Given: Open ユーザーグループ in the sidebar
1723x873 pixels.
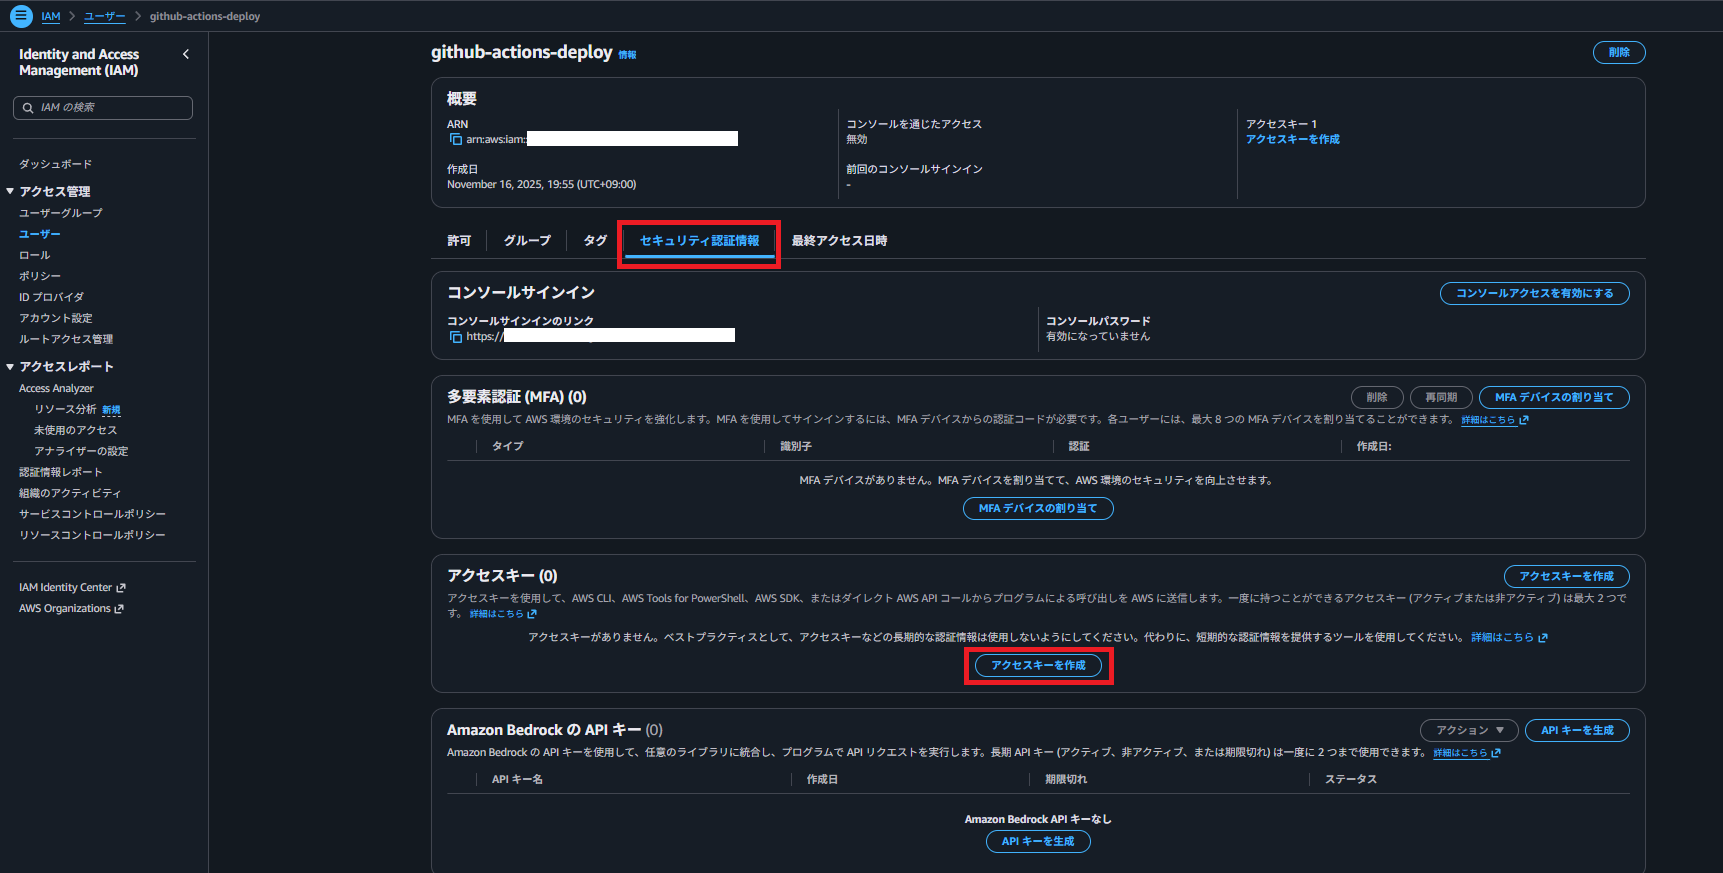Looking at the screenshot, I should (61, 213).
